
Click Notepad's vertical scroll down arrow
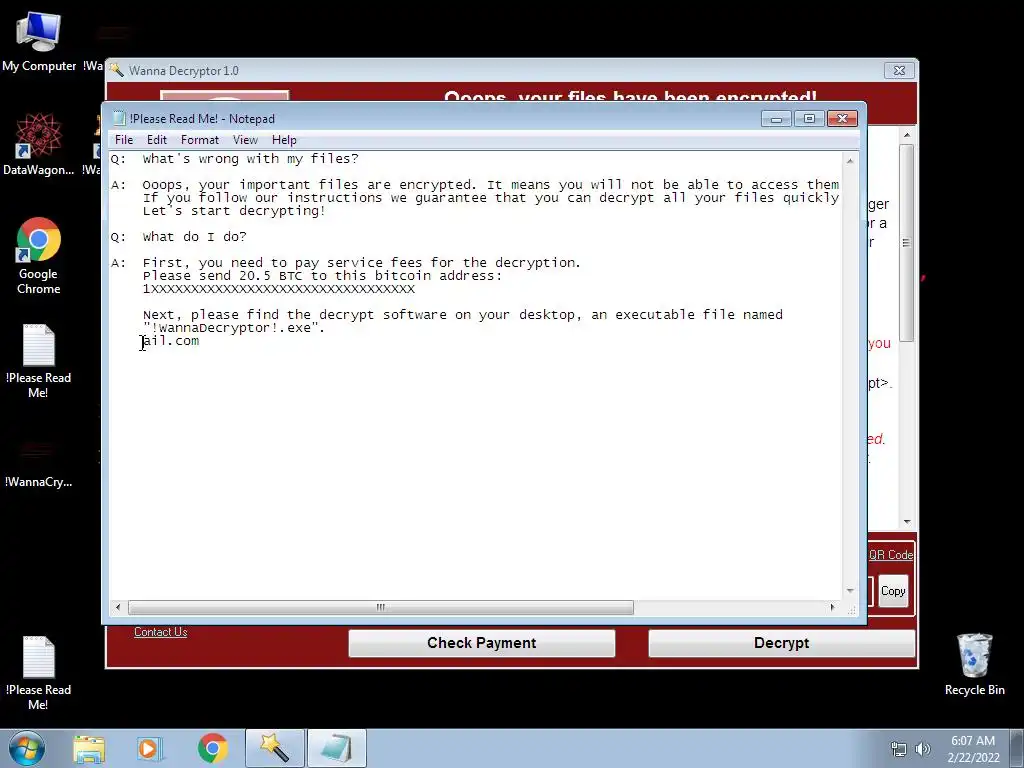pos(850,590)
